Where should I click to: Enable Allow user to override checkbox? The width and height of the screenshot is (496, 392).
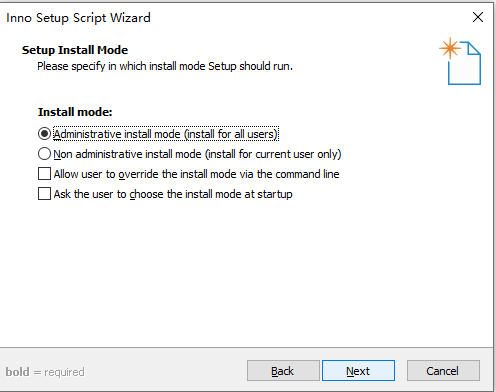point(44,174)
